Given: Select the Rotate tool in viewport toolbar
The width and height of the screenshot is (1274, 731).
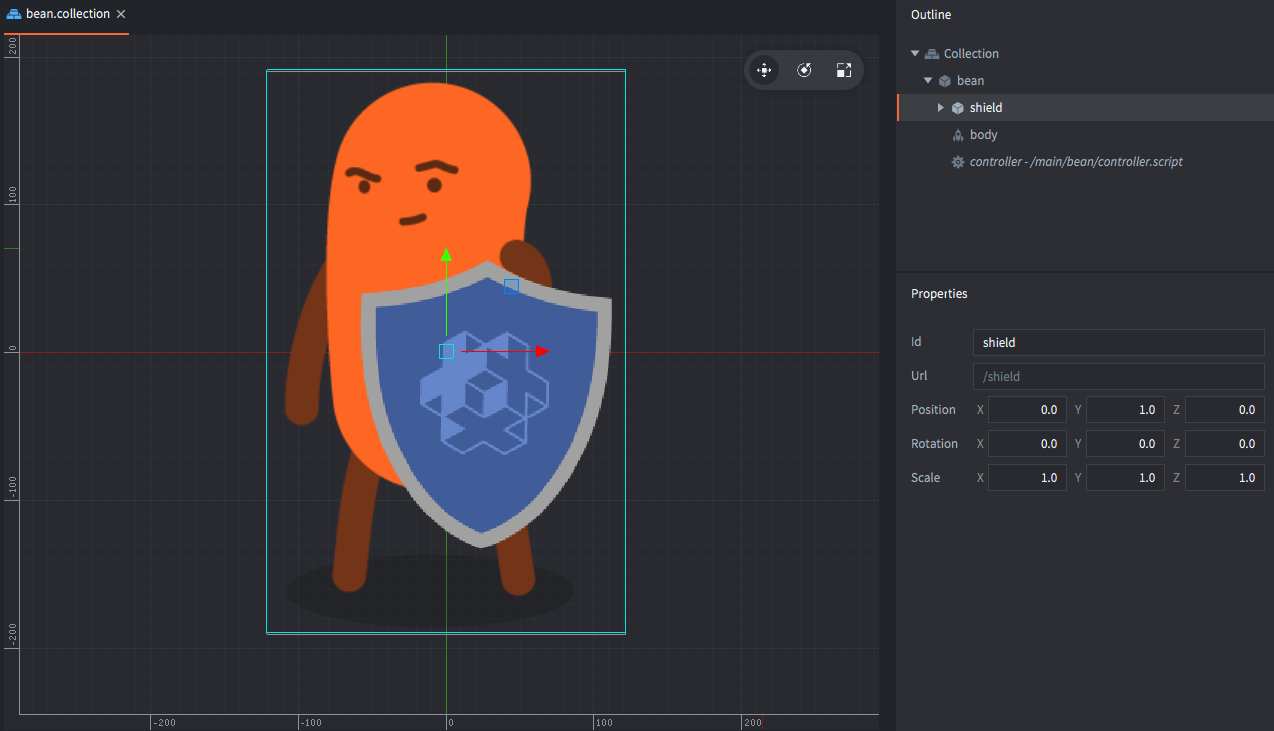Looking at the screenshot, I should tap(804, 70).
